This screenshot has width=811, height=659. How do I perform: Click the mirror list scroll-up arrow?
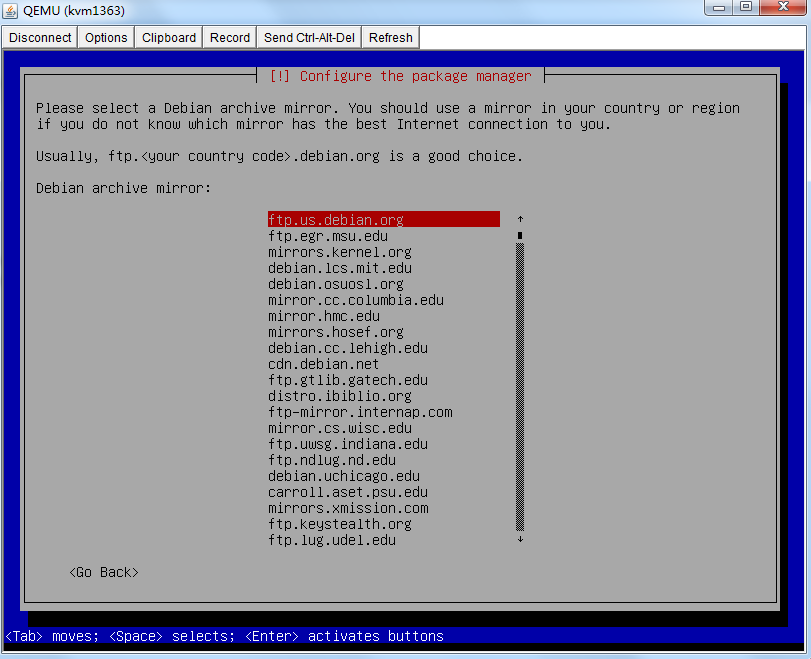(520, 219)
